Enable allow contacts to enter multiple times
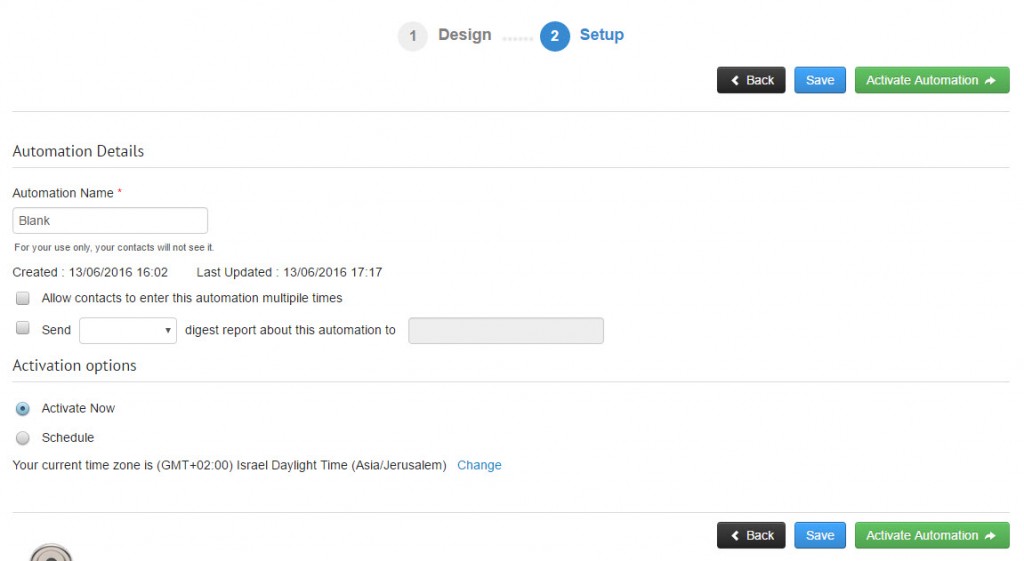The image size is (1024, 561). (23, 298)
